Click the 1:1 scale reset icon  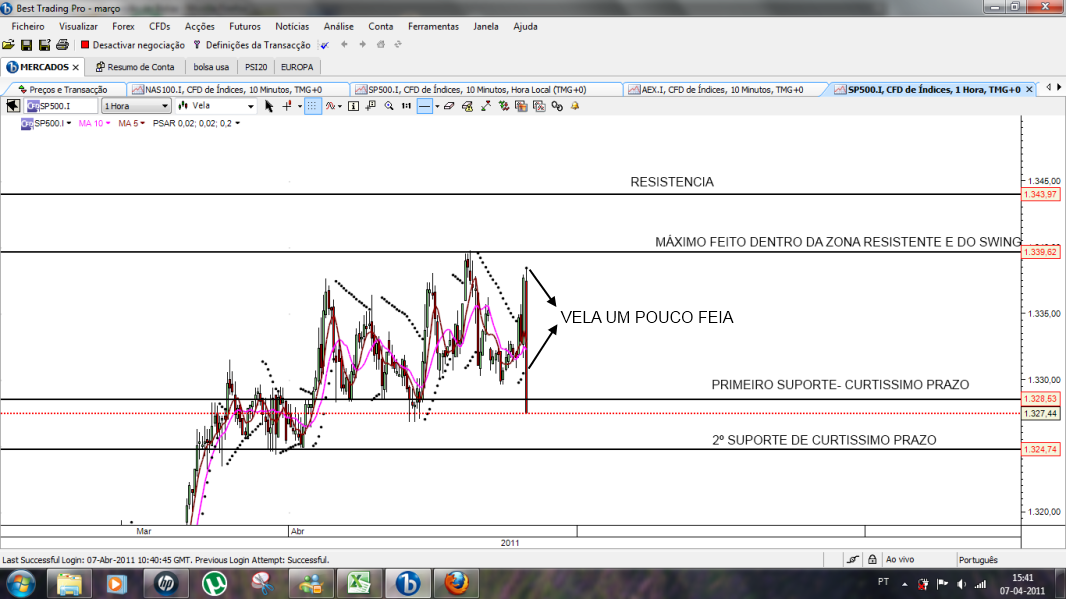tap(405, 106)
